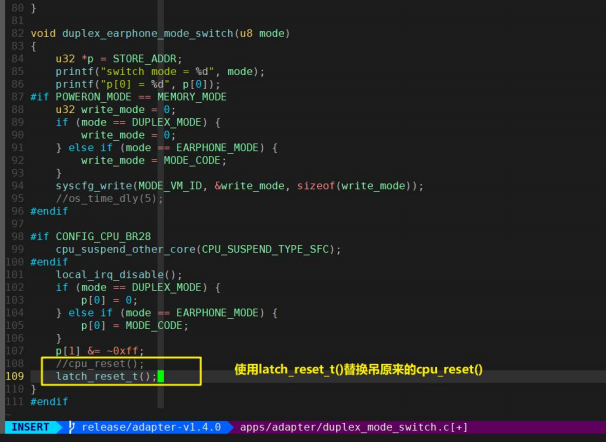Click commented //os_time_dly(5); line
606x442 pixels.
tap(109, 199)
